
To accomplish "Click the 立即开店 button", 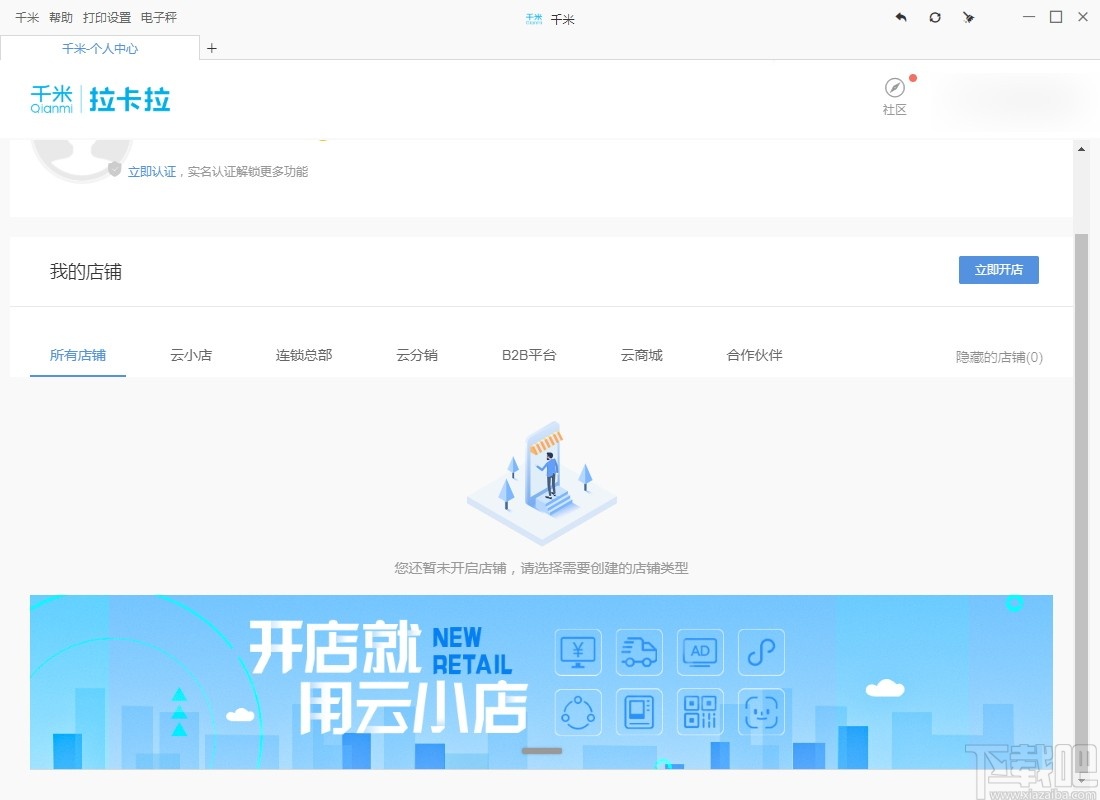I will click(998, 269).
